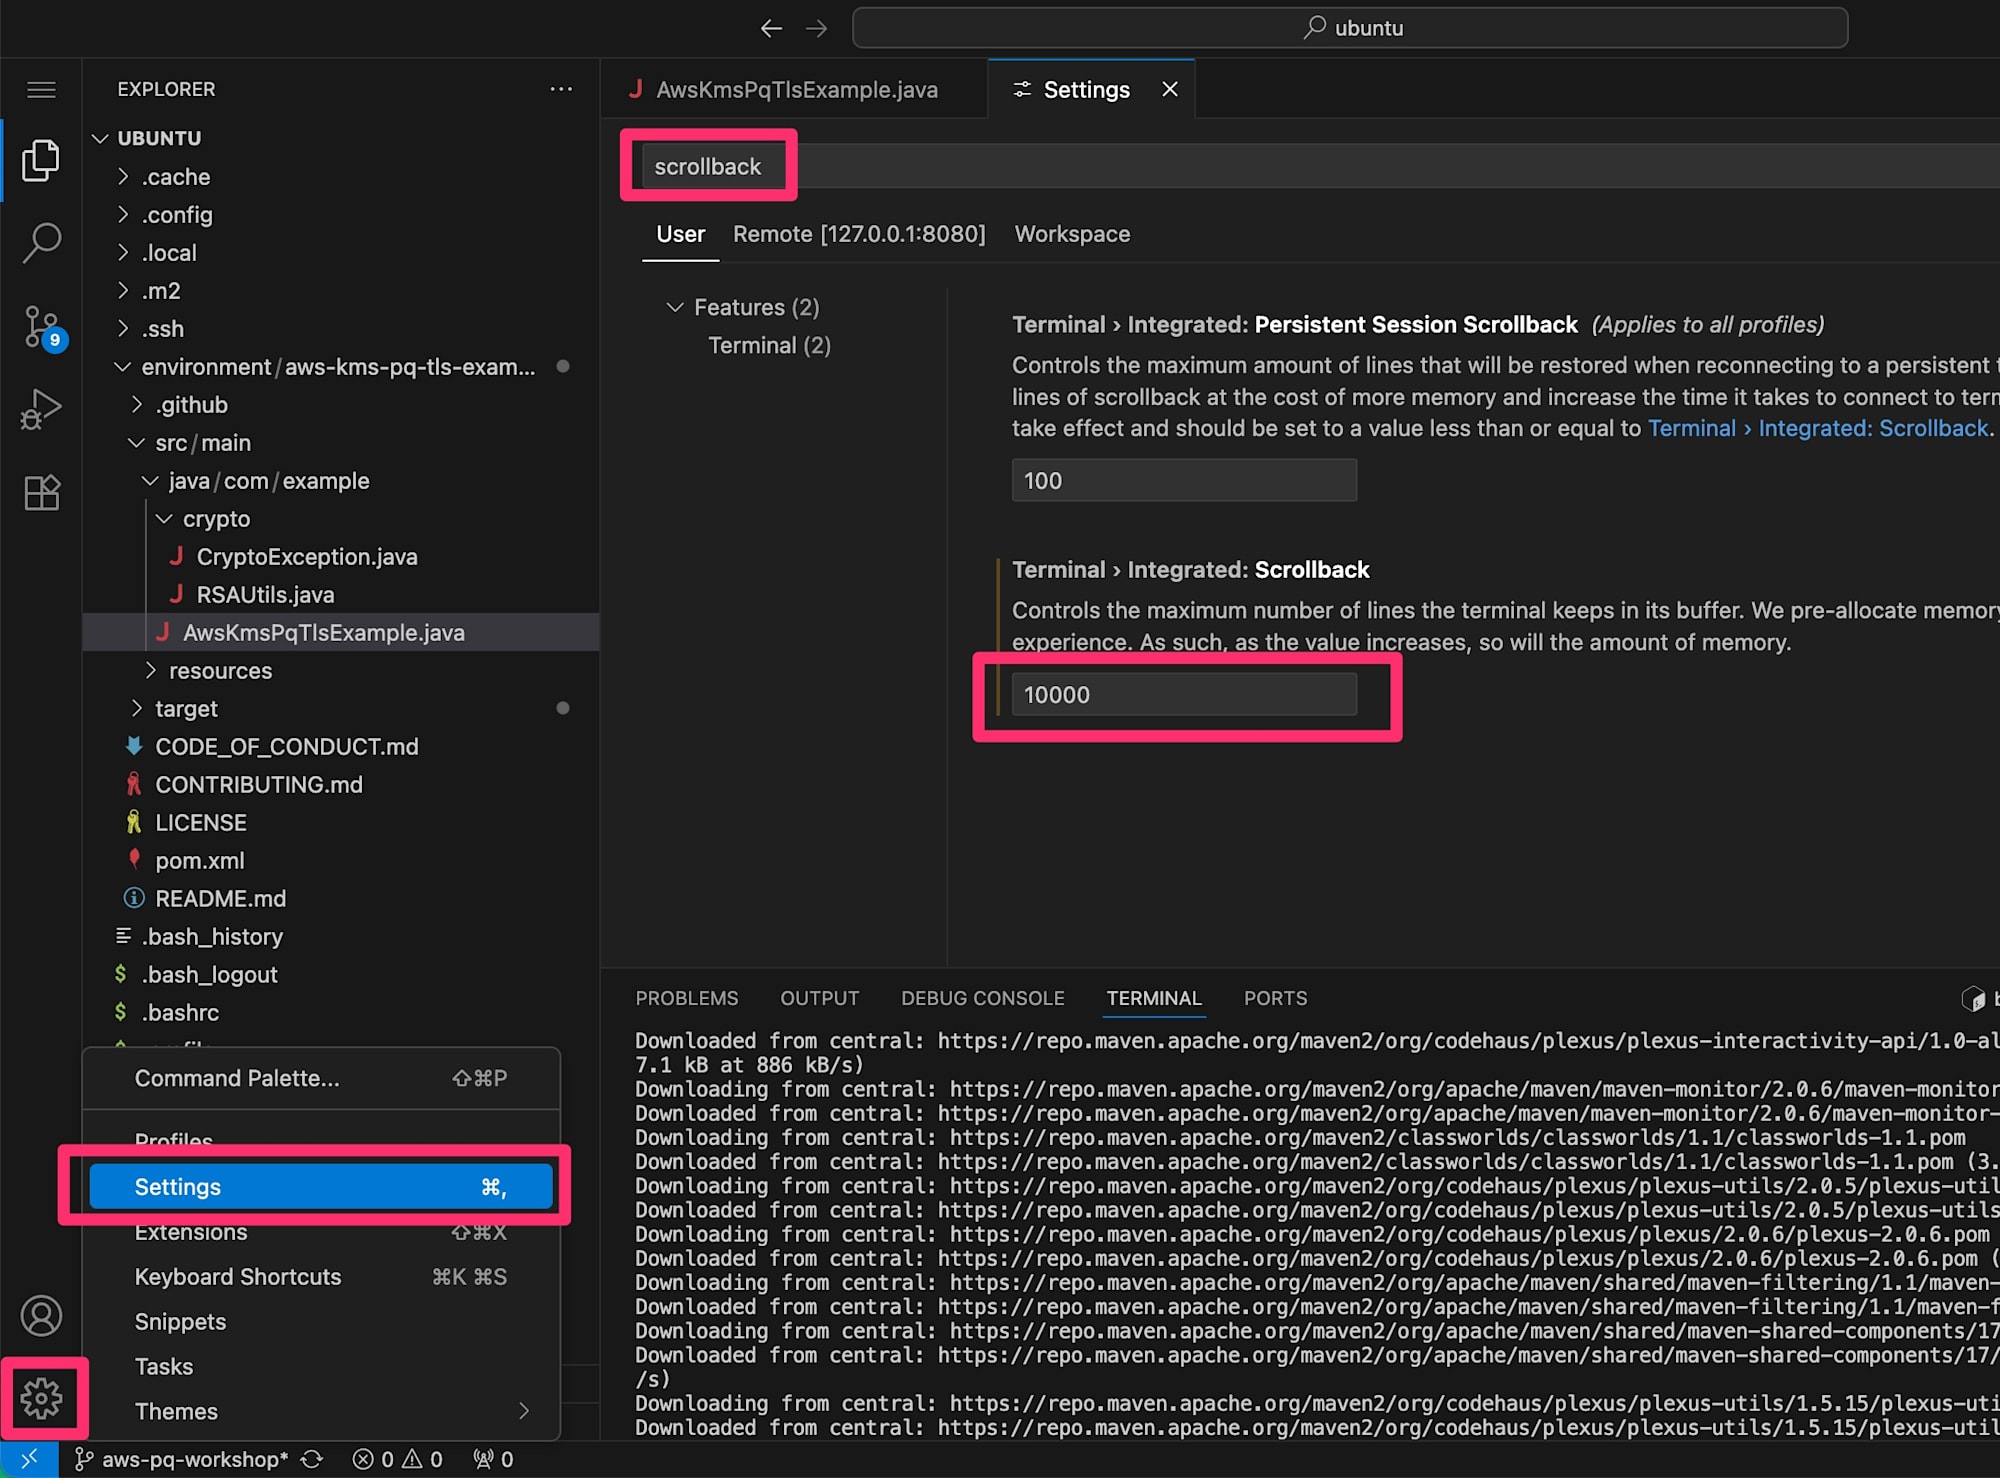Open the Search view in the activity bar
Image resolution: width=2000 pixels, height=1478 pixels.
click(41, 243)
